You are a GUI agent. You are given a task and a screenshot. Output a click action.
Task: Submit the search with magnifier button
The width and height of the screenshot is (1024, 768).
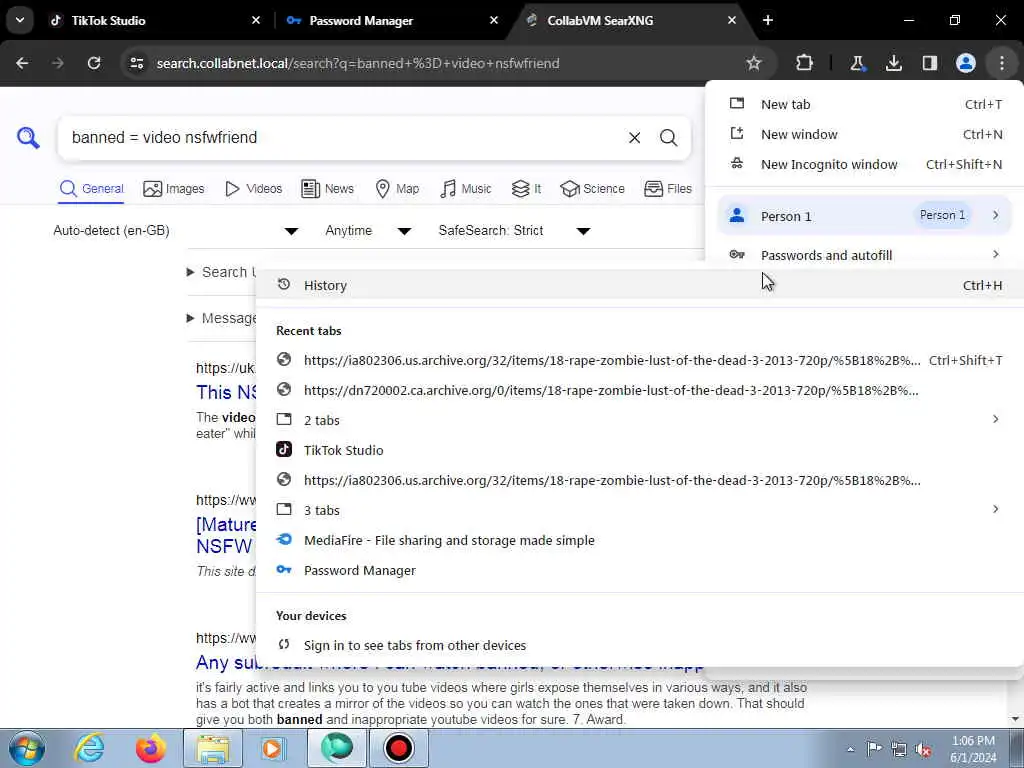click(x=668, y=138)
